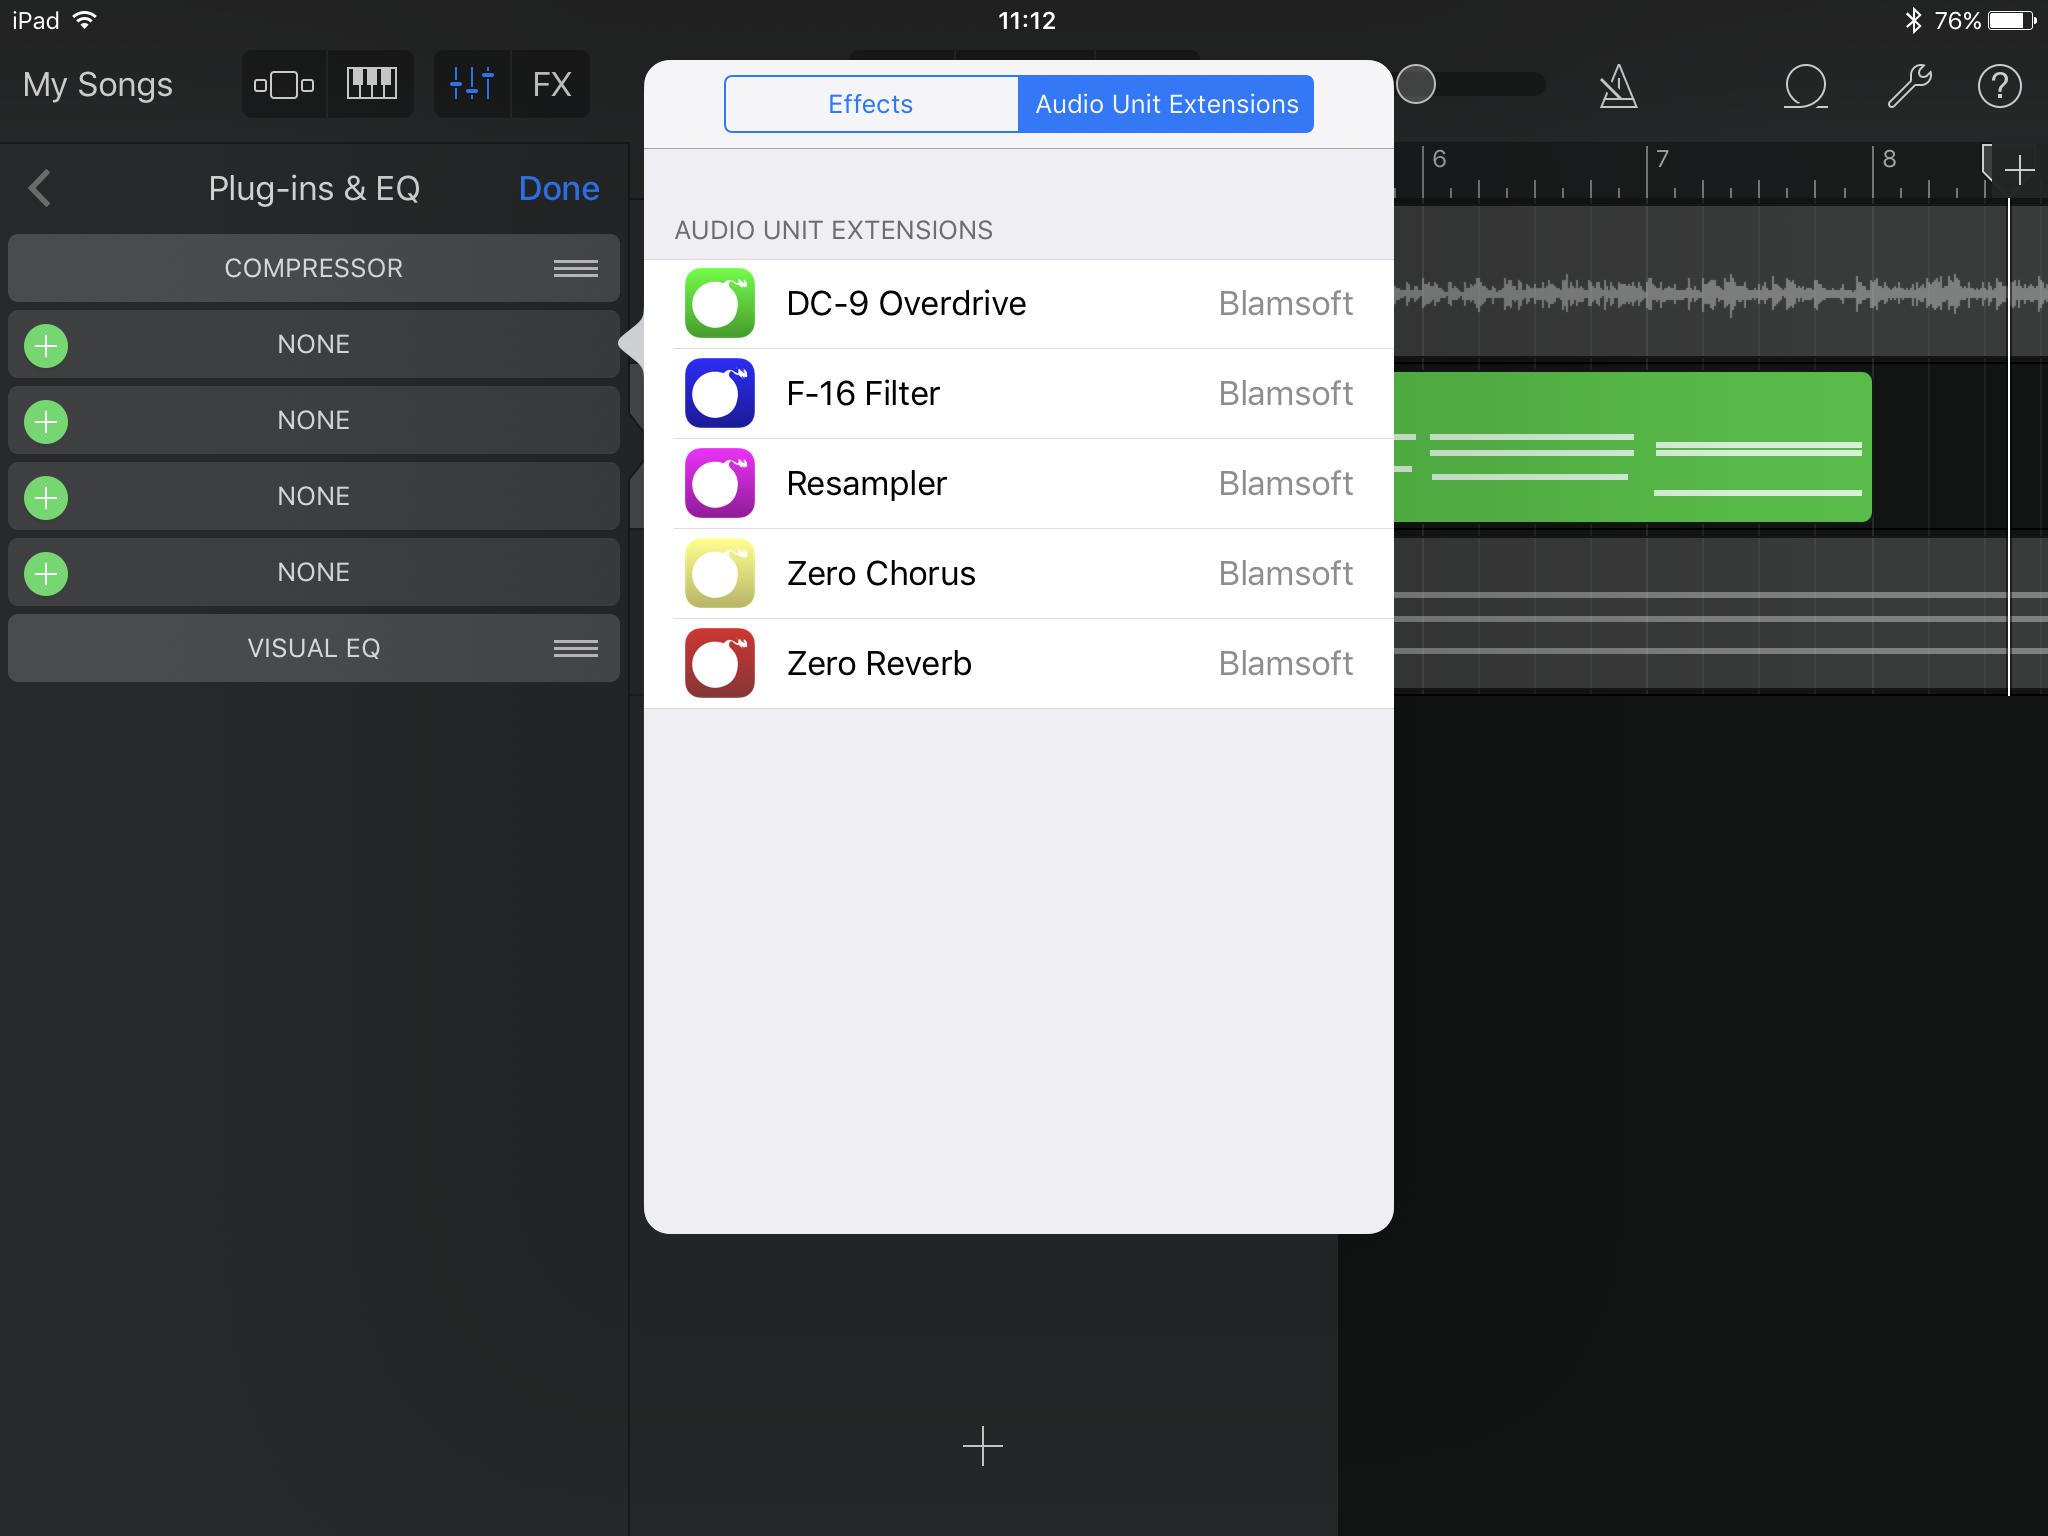Add plug-in in third NONE slot
The image size is (2048, 1536).
tap(46, 498)
